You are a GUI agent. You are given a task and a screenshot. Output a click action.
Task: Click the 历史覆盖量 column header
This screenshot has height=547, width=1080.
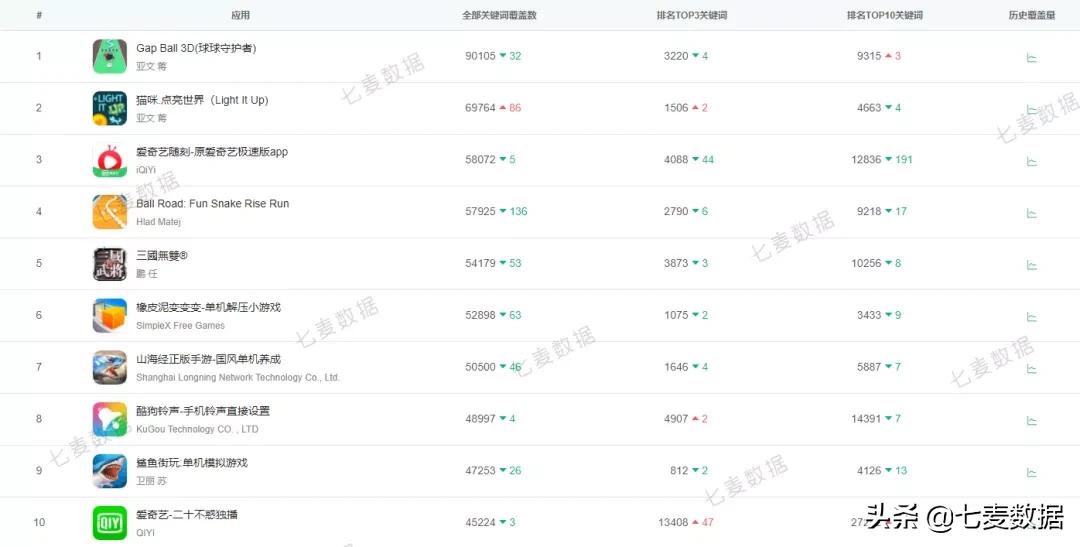[x=1031, y=15]
